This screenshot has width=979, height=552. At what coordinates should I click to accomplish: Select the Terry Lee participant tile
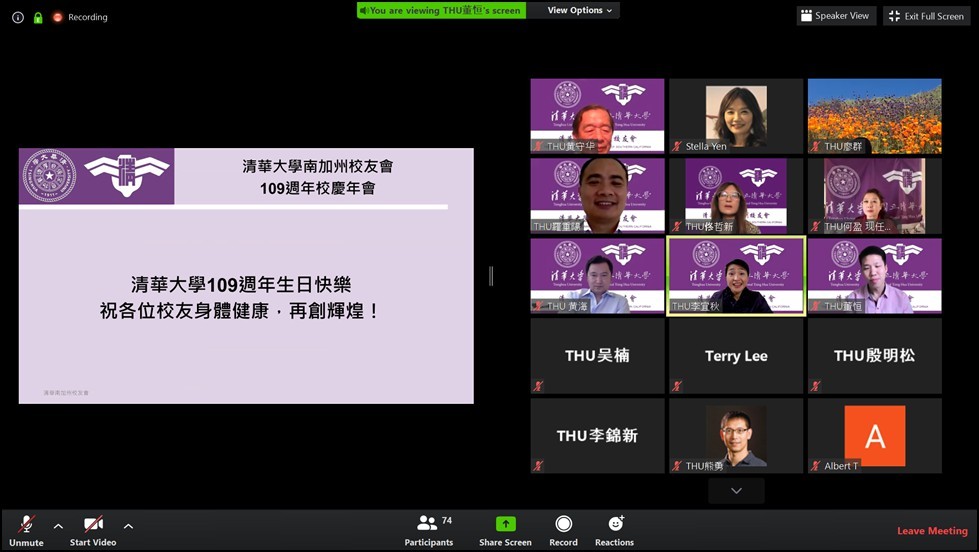(x=736, y=355)
